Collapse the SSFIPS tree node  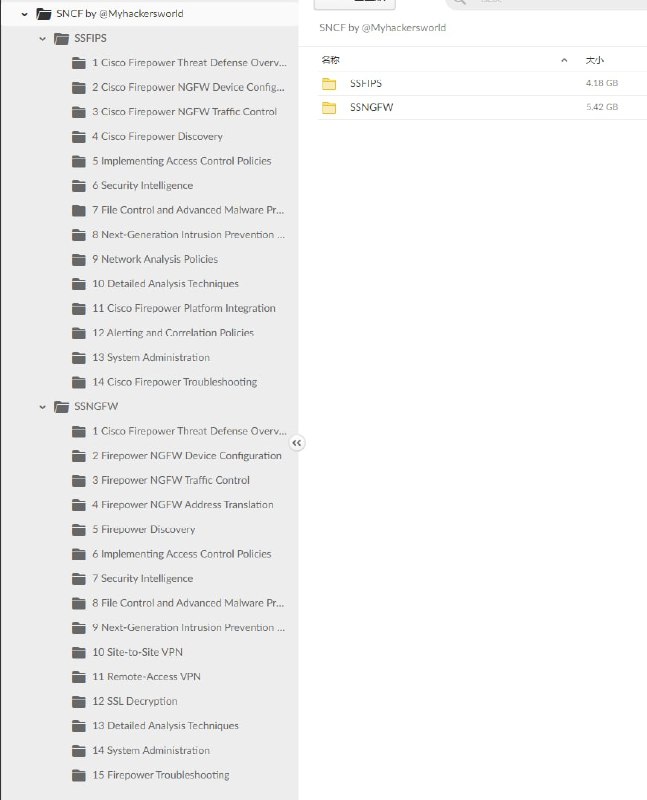(x=42, y=39)
